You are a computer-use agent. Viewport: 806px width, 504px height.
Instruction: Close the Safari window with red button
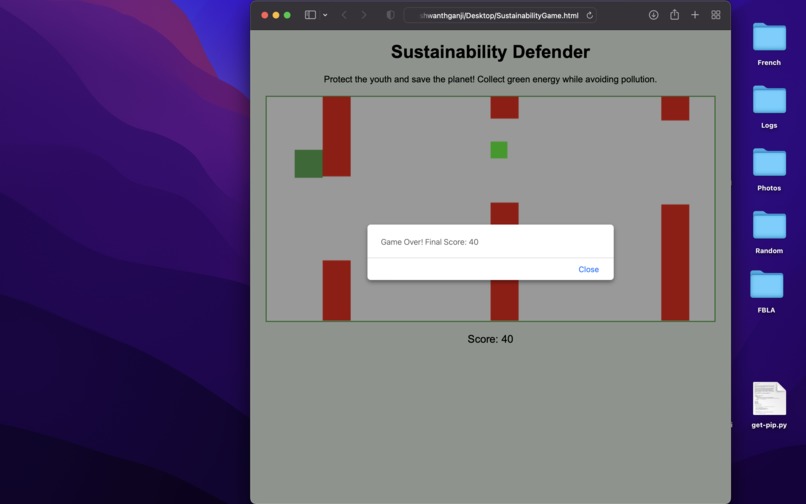tap(265, 15)
